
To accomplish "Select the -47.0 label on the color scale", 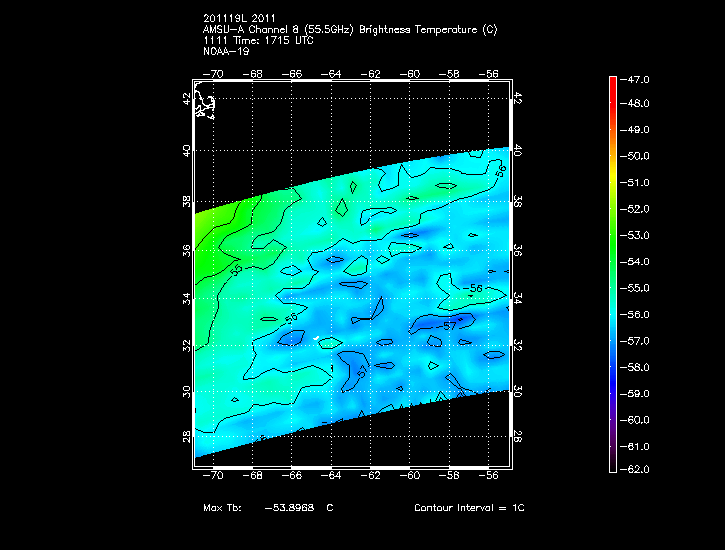I will click(638, 78).
